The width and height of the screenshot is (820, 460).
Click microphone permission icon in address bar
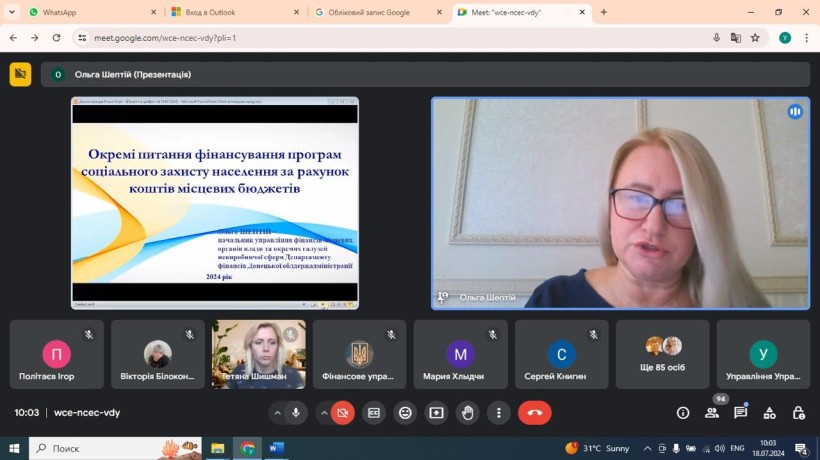coord(716,38)
